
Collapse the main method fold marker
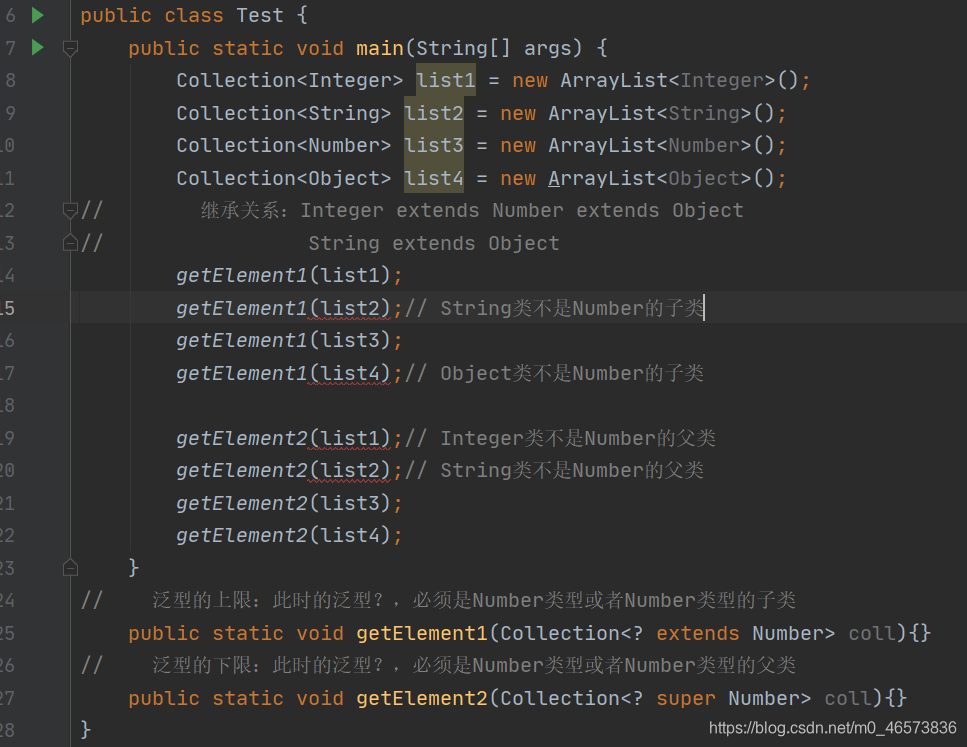click(70, 47)
